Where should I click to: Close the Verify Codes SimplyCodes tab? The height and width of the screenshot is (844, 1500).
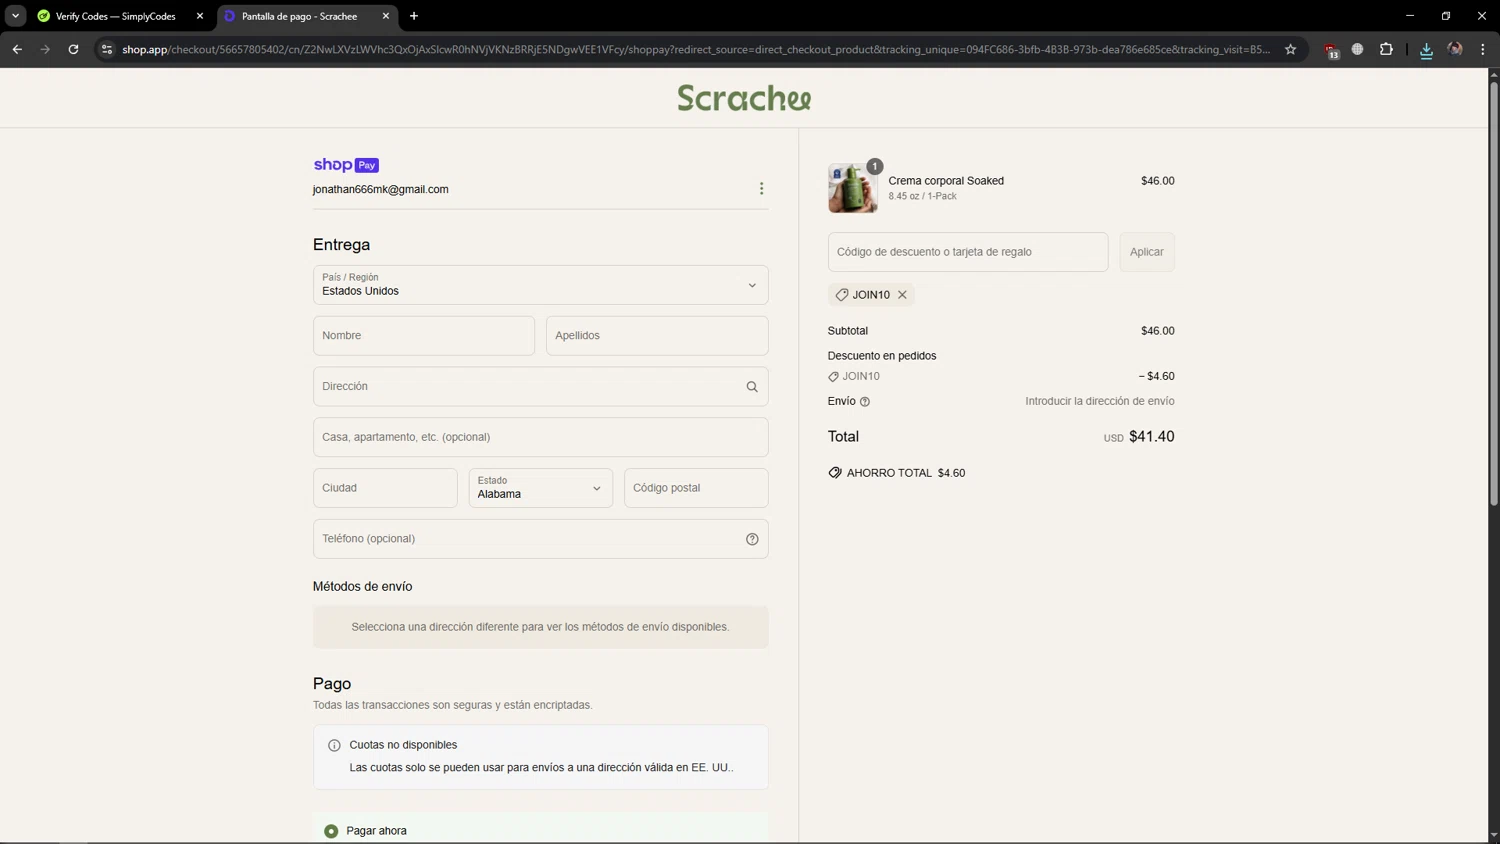pos(200,16)
